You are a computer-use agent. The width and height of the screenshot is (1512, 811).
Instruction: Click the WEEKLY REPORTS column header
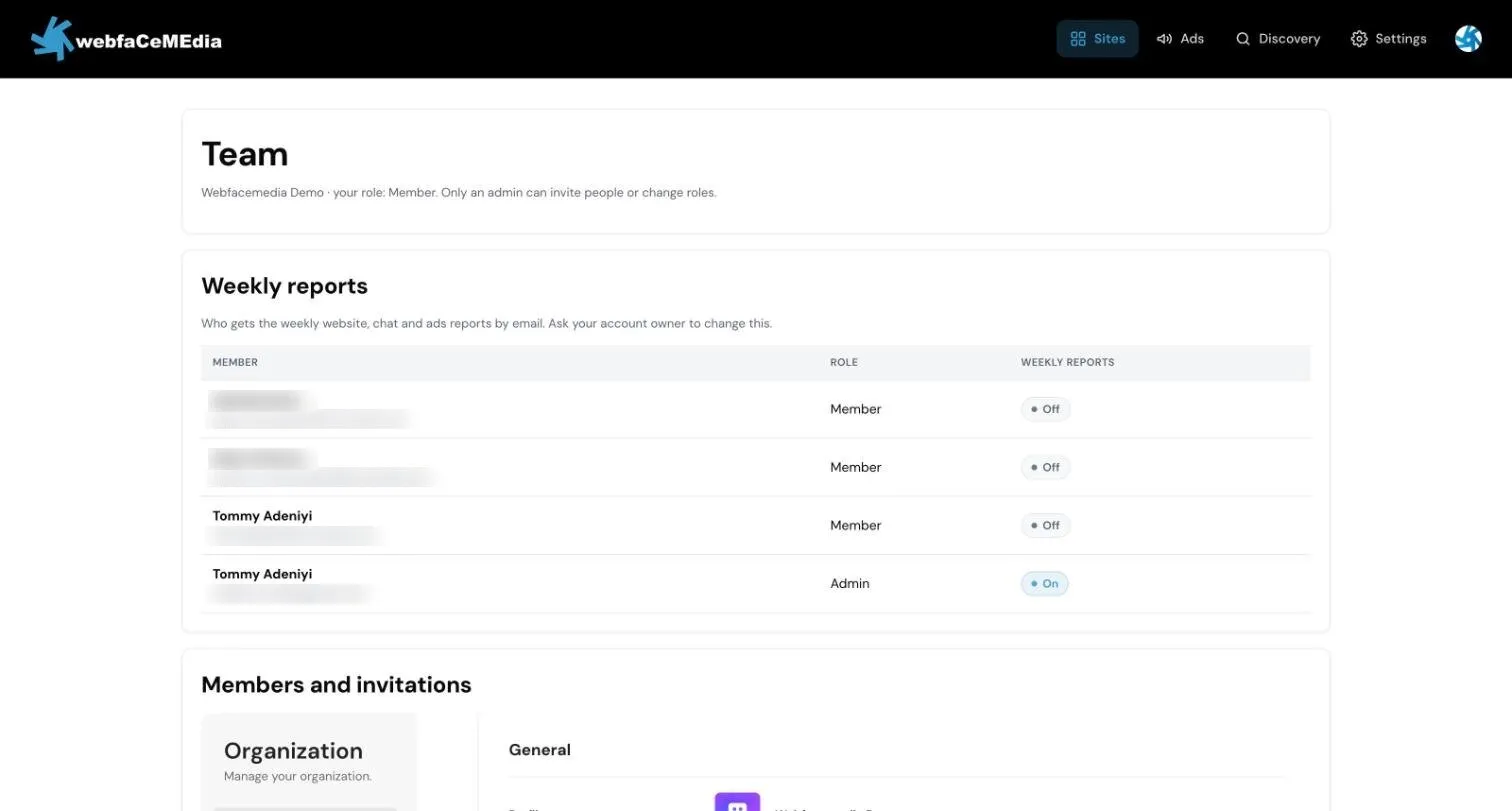[x=1067, y=362]
